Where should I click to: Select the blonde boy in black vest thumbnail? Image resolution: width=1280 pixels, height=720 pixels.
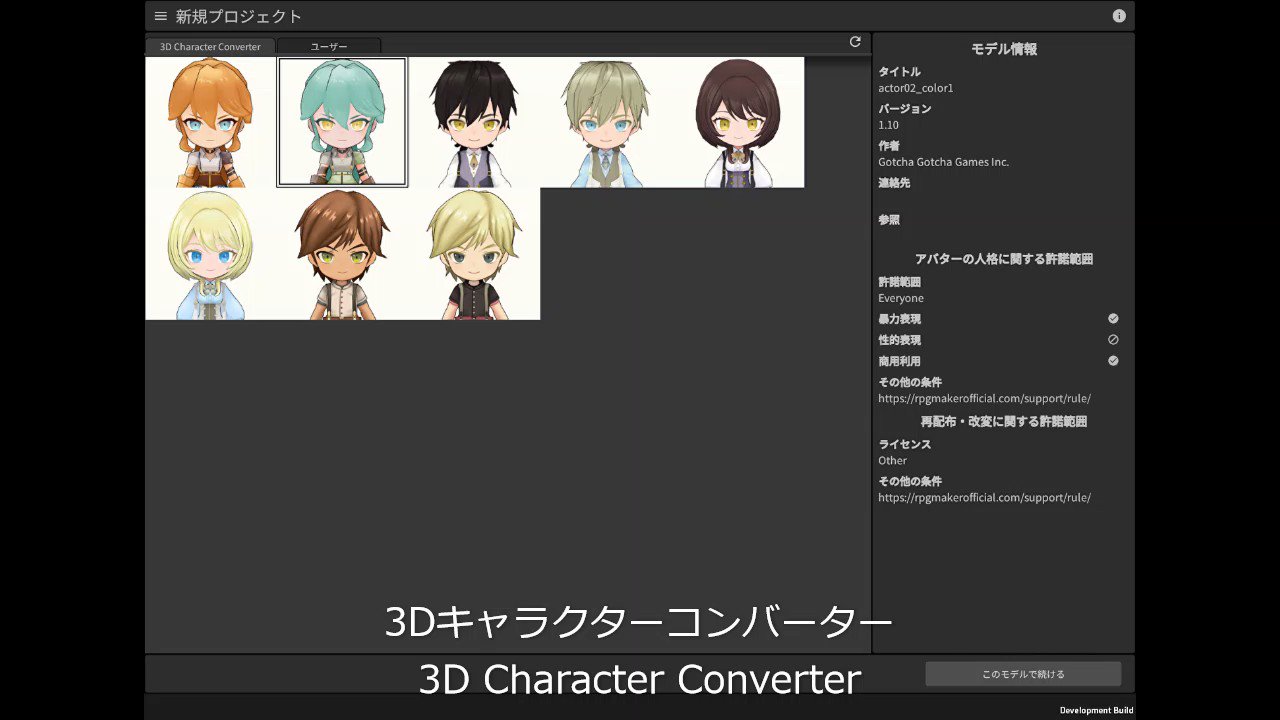pos(474,254)
